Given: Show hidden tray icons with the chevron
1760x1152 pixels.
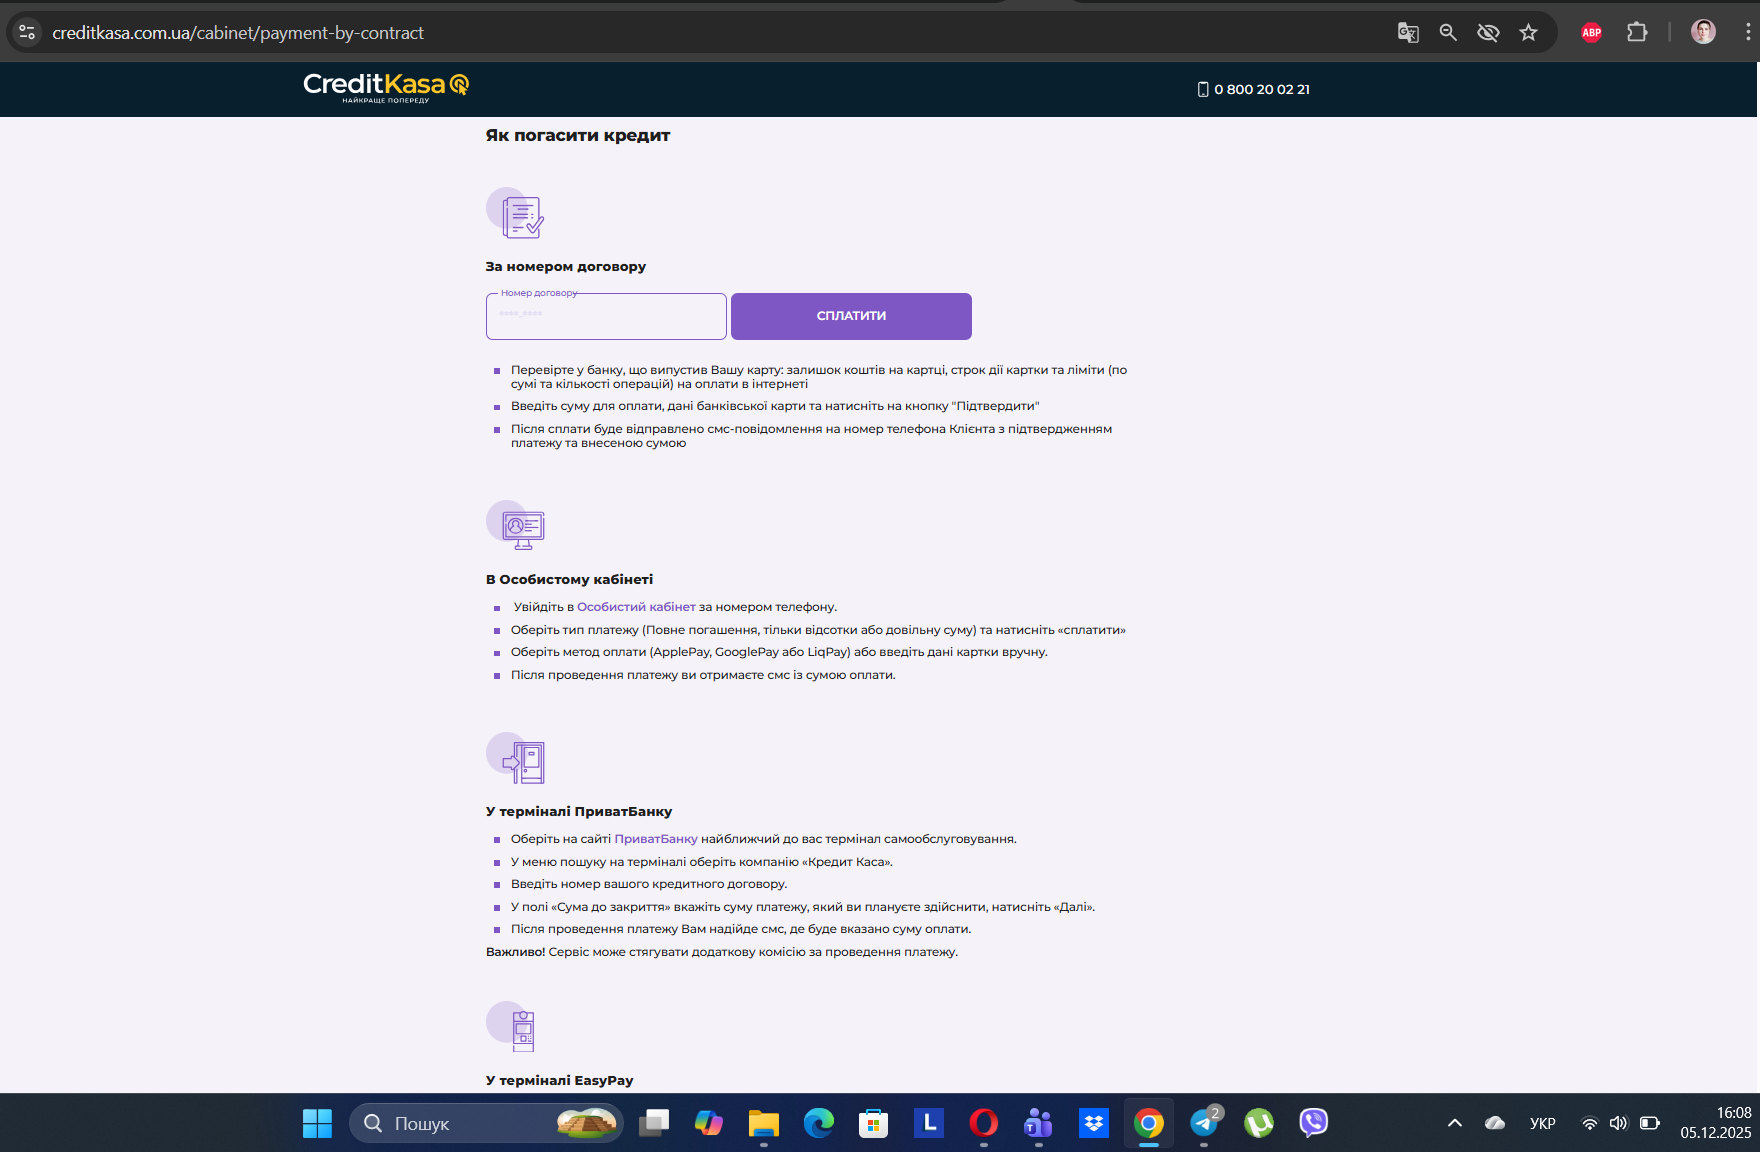Looking at the screenshot, I should (x=1455, y=1123).
